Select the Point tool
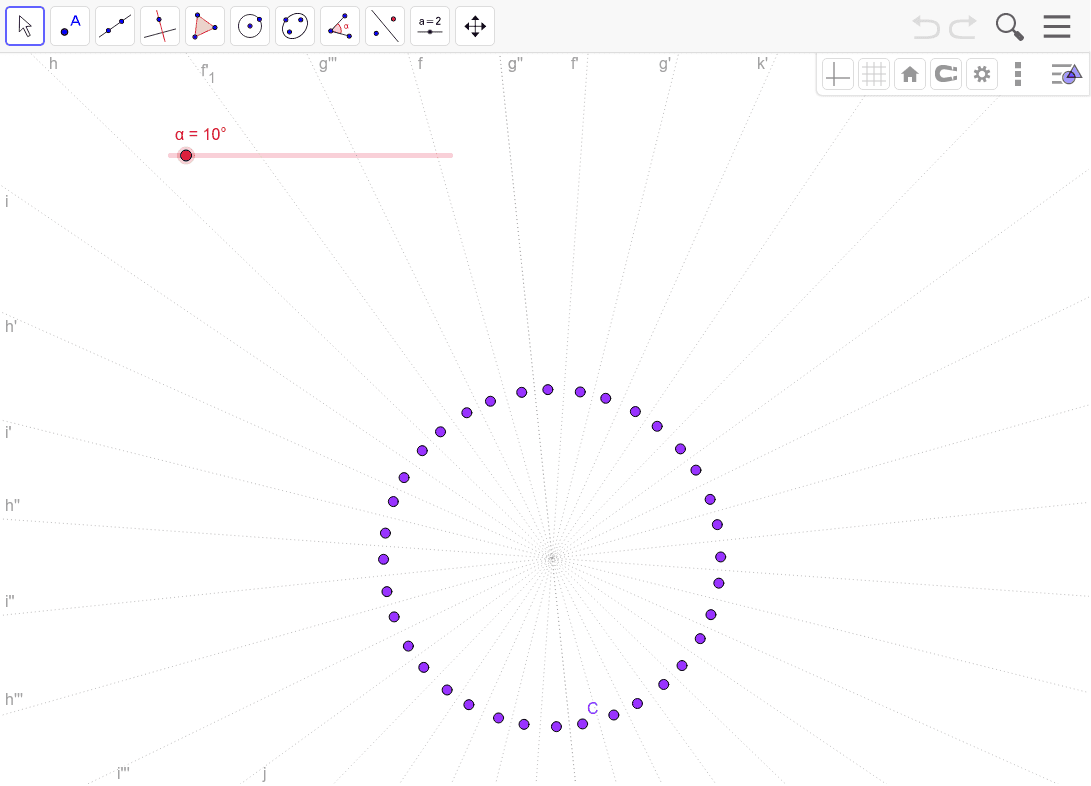 (x=70, y=26)
